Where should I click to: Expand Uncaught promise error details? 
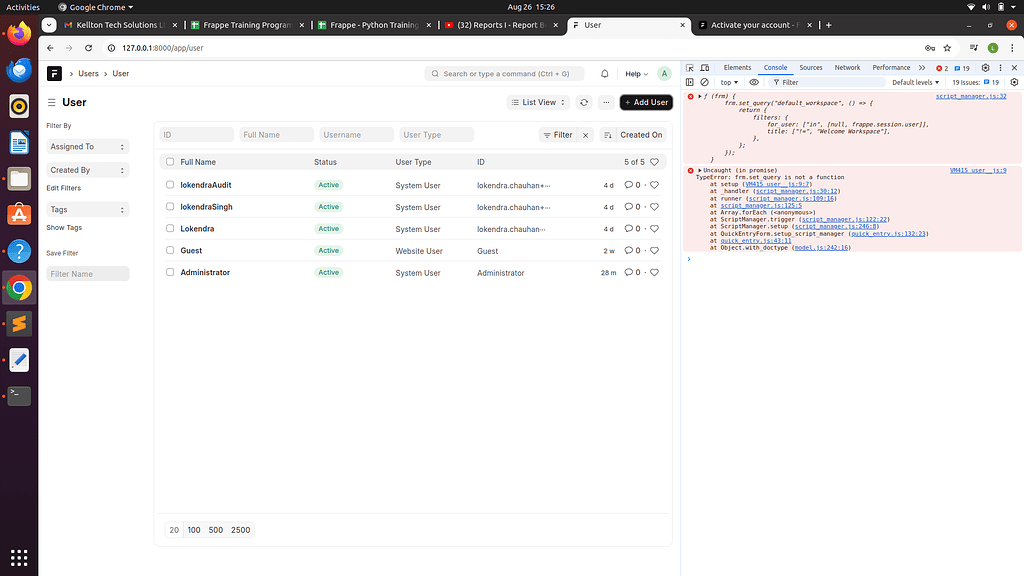point(699,170)
